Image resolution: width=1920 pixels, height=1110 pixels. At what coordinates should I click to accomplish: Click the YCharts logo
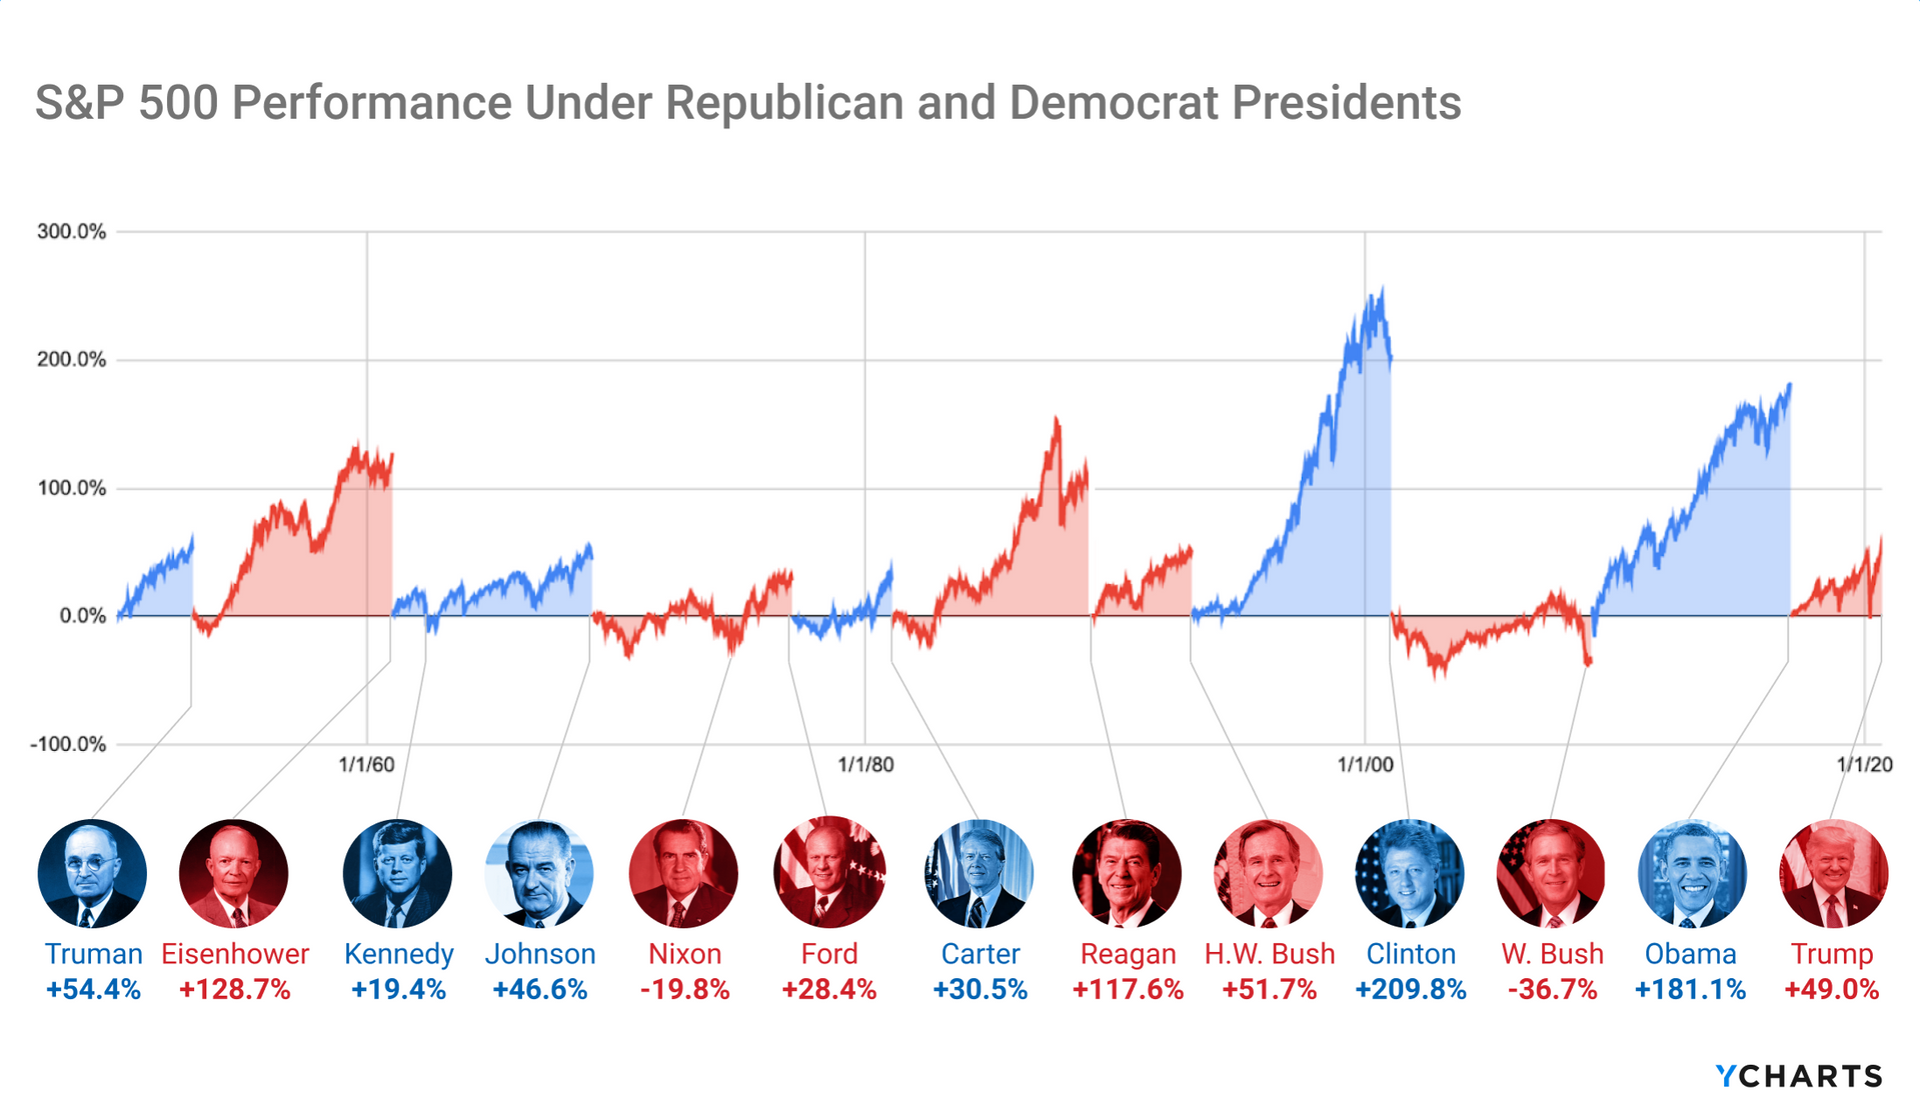pyautogui.click(x=1799, y=1076)
